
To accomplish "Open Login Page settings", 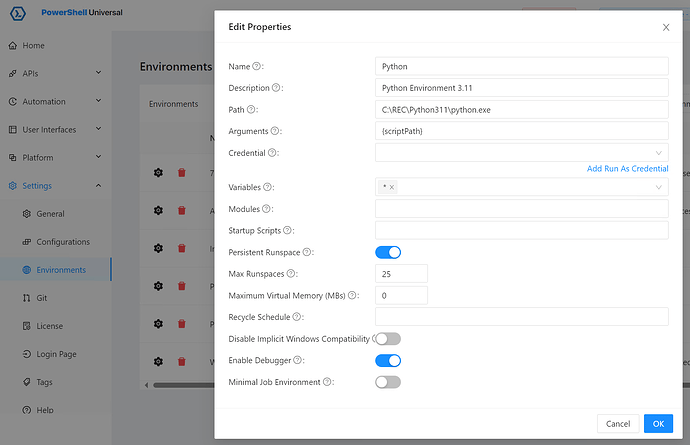I will [55, 354].
